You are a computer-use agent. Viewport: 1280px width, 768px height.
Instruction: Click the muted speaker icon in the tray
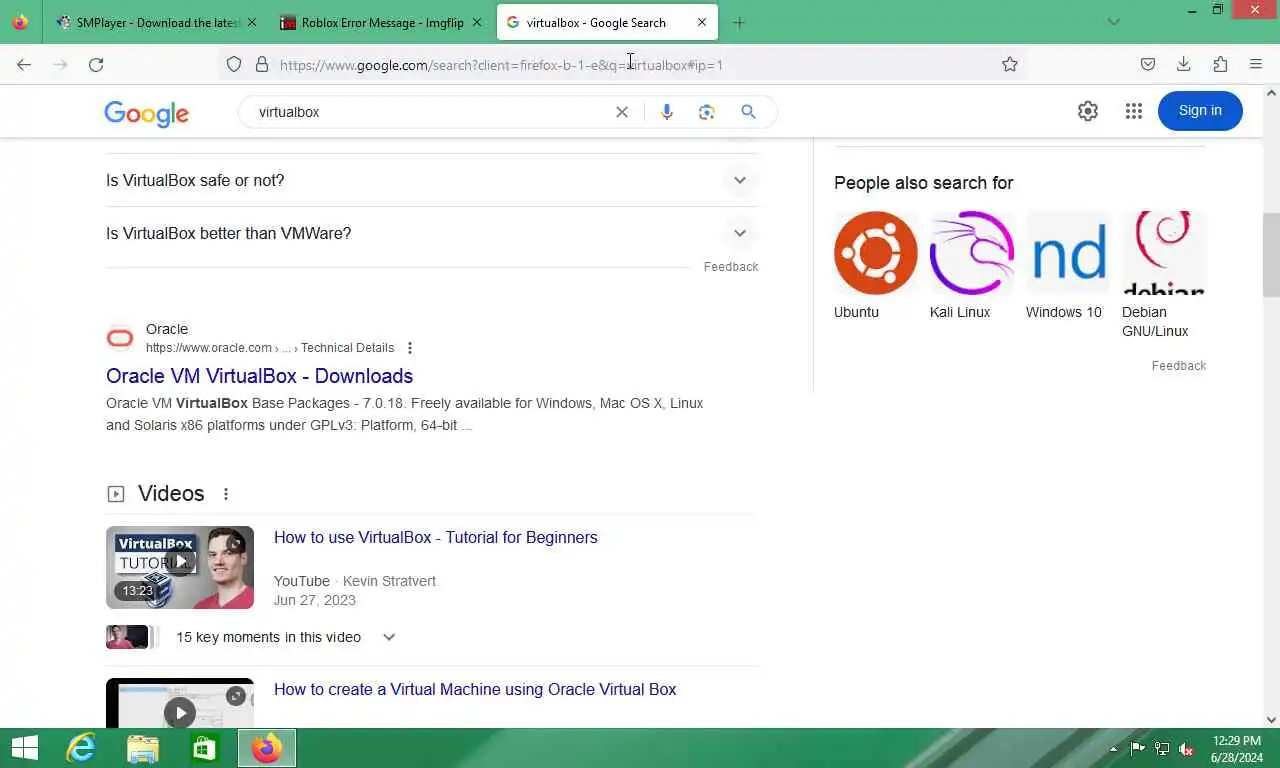tap(1187, 749)
